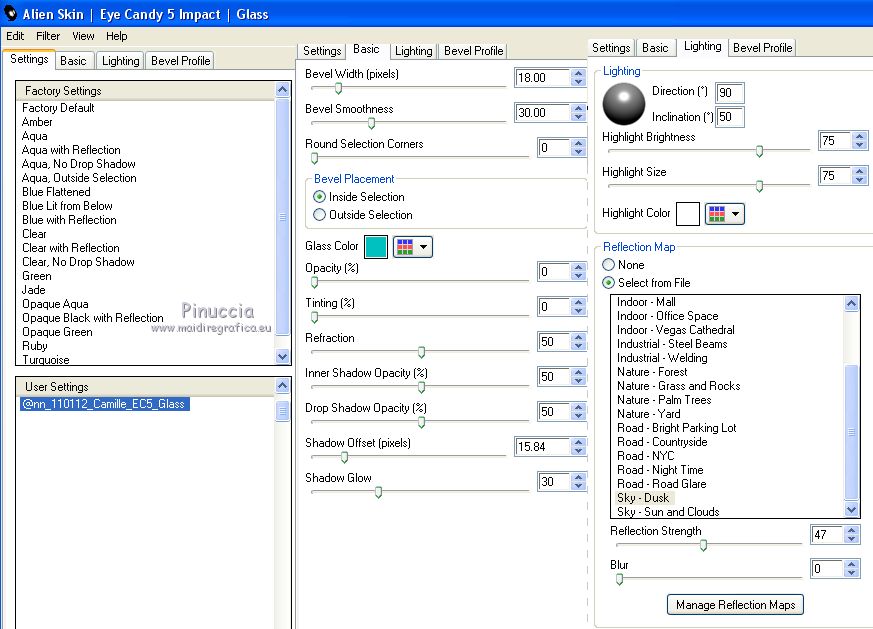Viewport: 873px width, 629px height.
Task: Choose None for Reflection Map
Action: pos(609,264)
